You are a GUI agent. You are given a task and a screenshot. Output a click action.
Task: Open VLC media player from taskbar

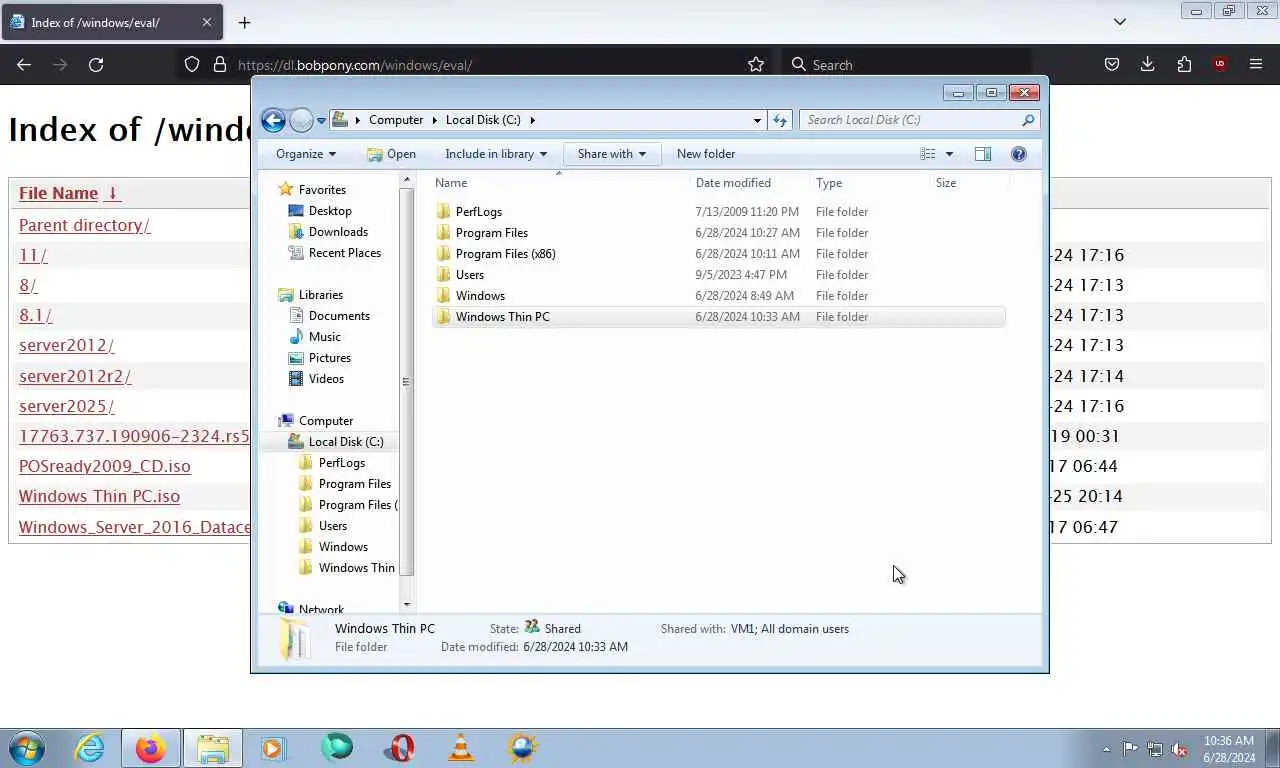tap(460, 748)
